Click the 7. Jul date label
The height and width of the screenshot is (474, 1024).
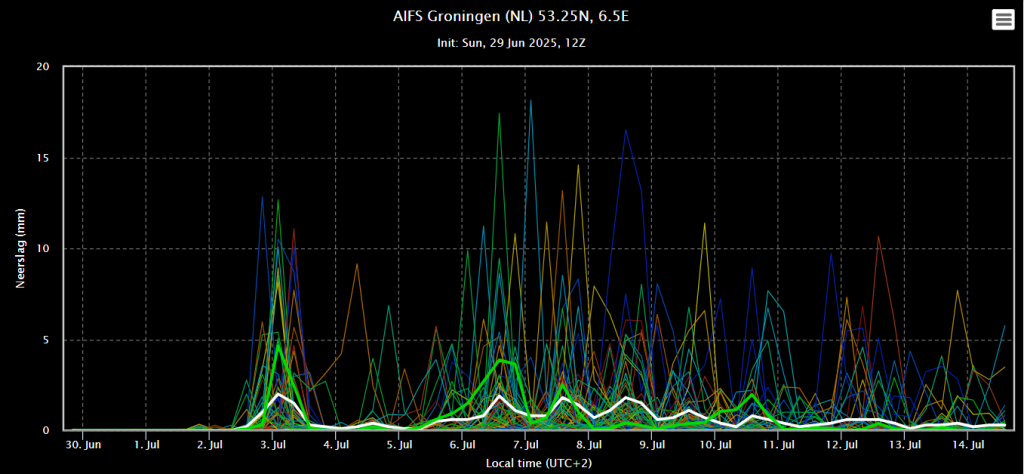tap(526, 445)
